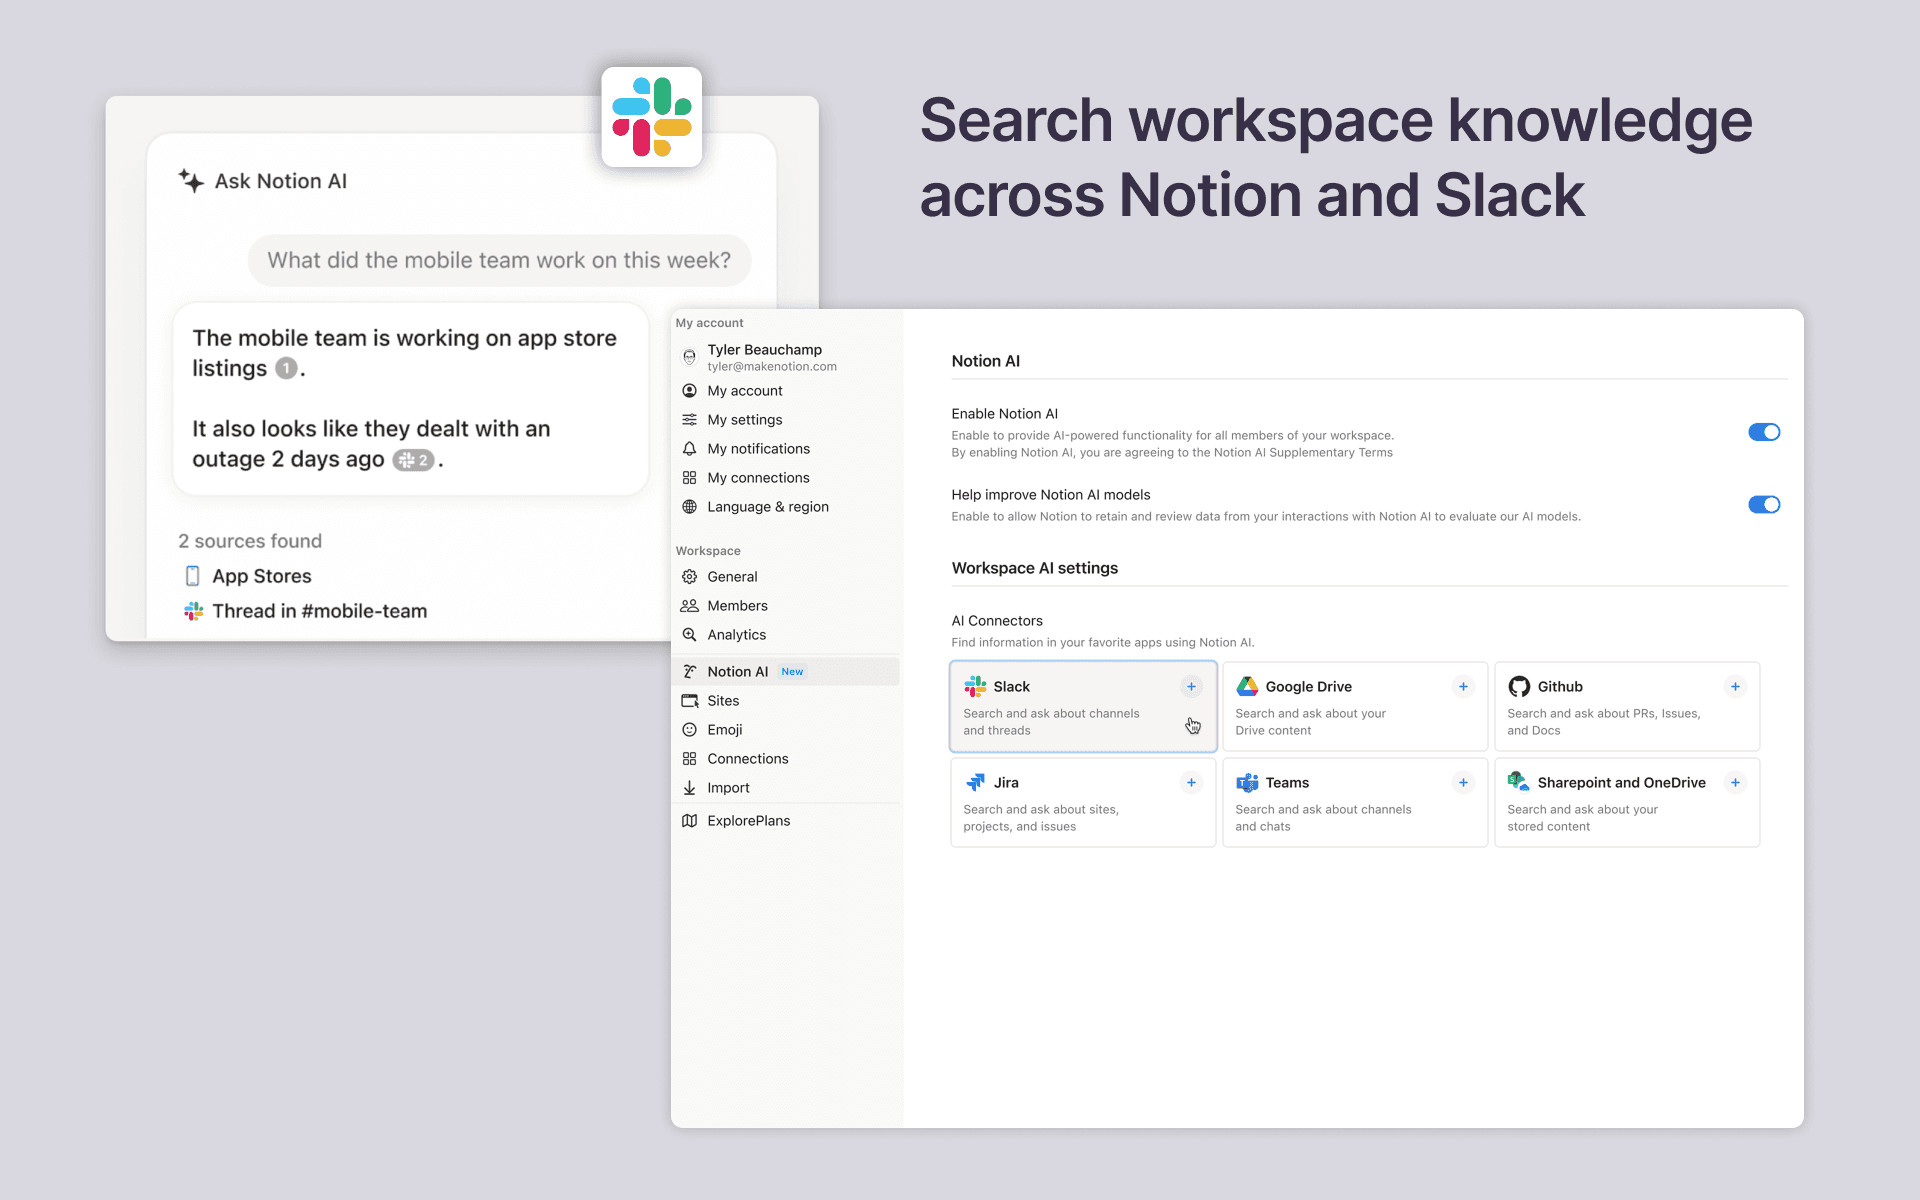
Task: Disable Help improve Notion AI models
Action: coord(1764,504)
